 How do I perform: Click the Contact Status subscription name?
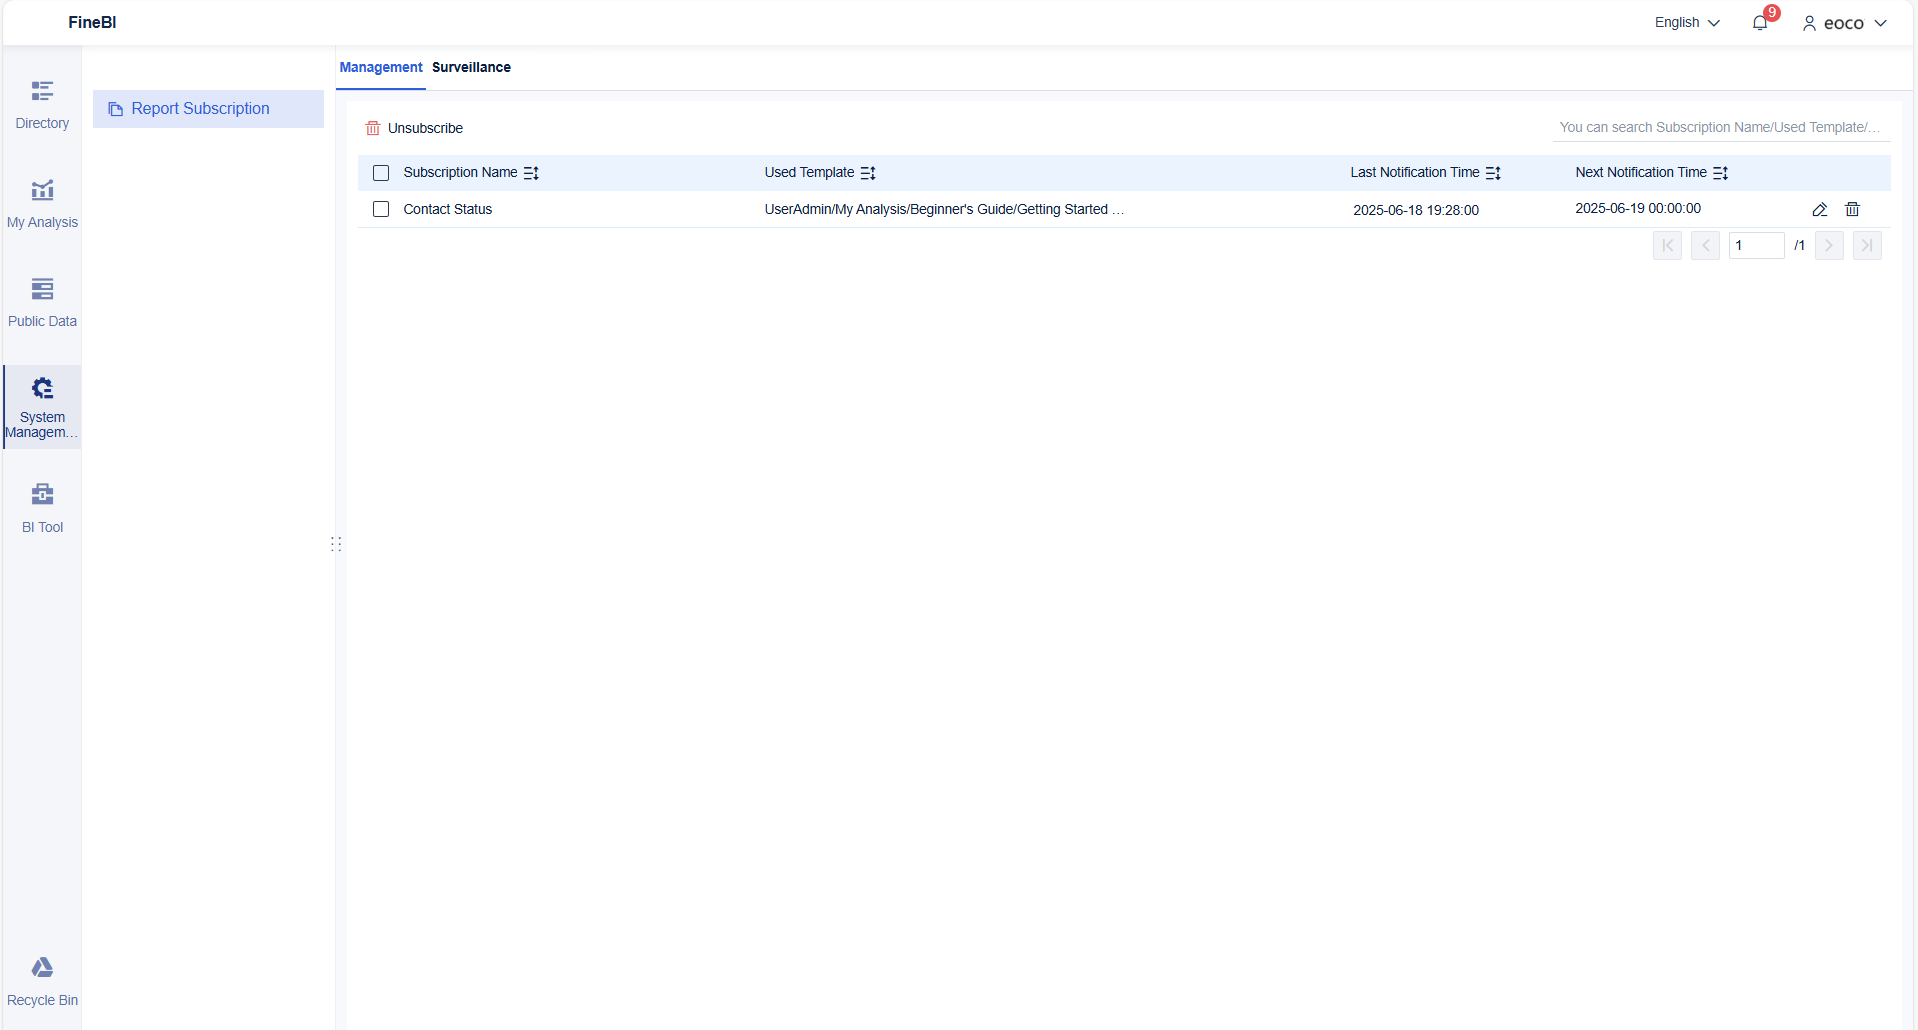click(x=448, y=209)
